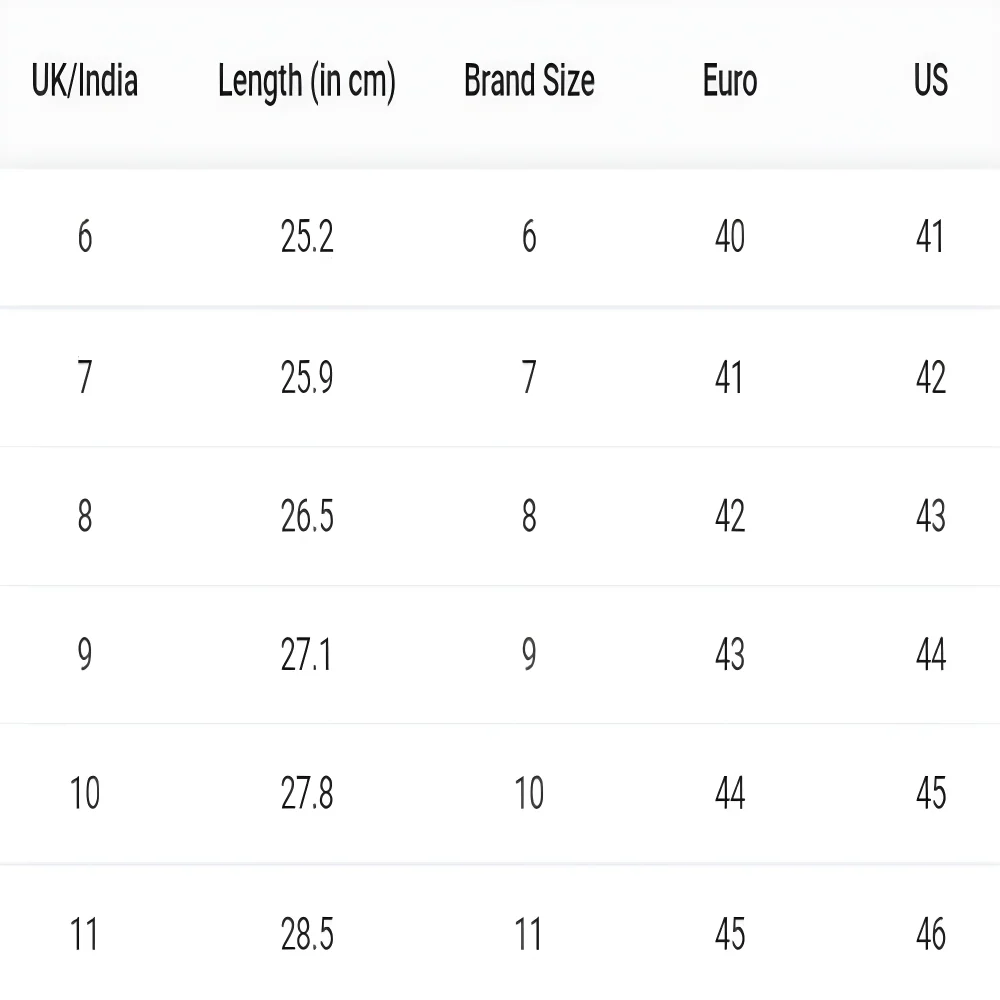
Task: Select the US column header
Action: pos(930,81)
